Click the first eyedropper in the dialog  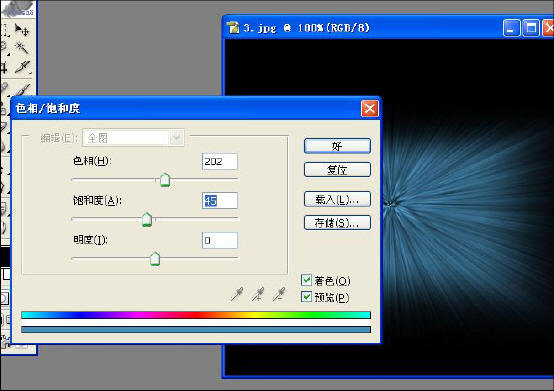[237, 294]
